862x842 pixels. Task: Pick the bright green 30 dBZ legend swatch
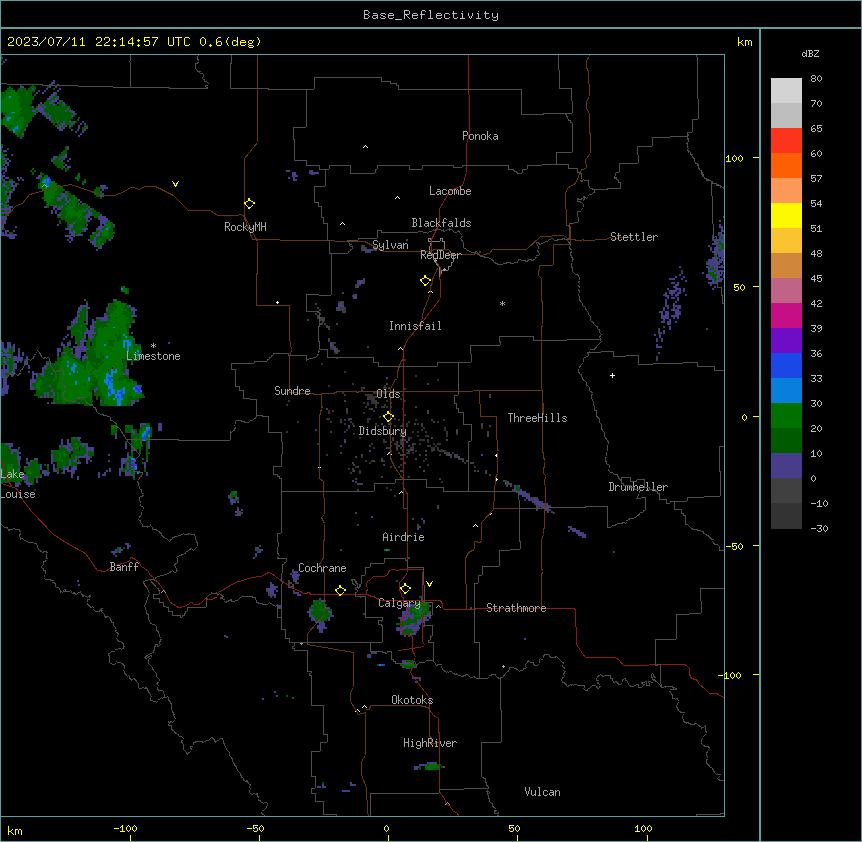786,416
